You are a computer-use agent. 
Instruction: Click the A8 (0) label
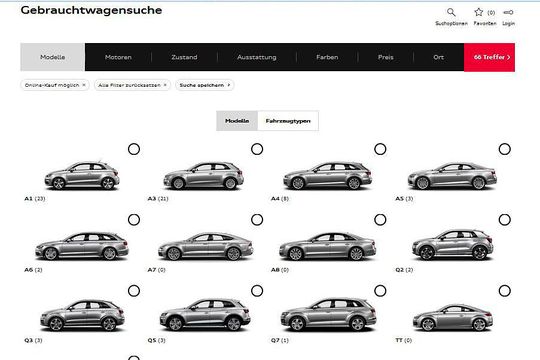[x=280, y=270]
